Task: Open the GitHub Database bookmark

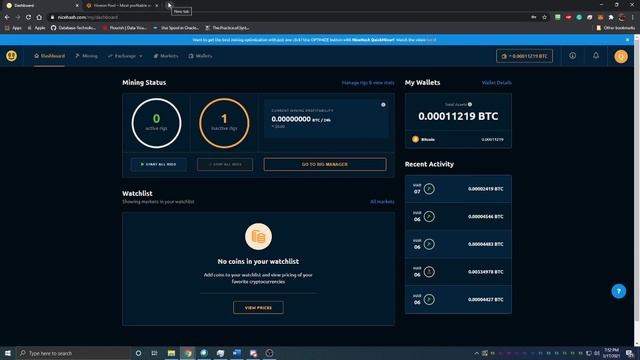Action: click(73, 28)
